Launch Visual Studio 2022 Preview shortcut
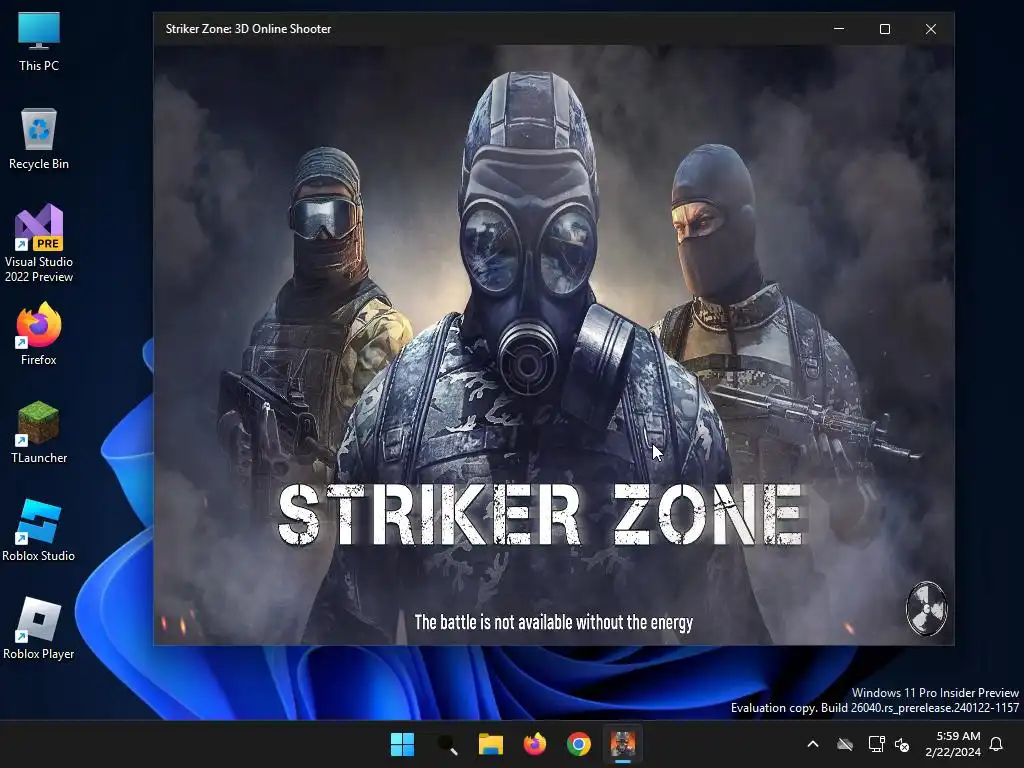Viewport: 1024px width, 768px height. tap(39, 243)
